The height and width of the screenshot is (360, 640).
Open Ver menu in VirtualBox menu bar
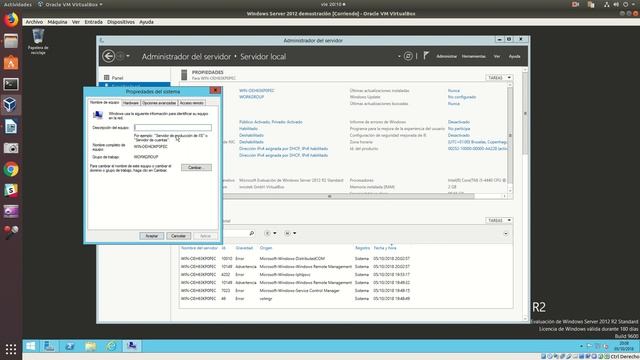pos(76,22)
